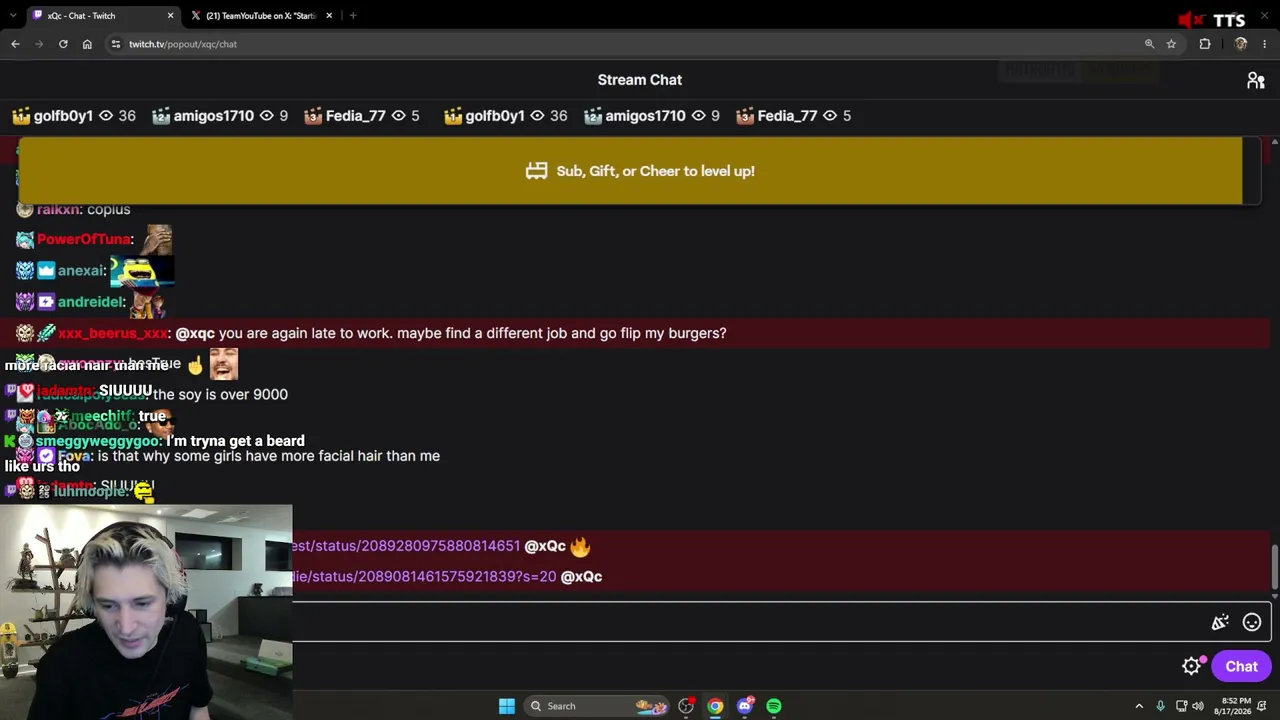Expand the tab search dropdown arrow

point(13,16)
